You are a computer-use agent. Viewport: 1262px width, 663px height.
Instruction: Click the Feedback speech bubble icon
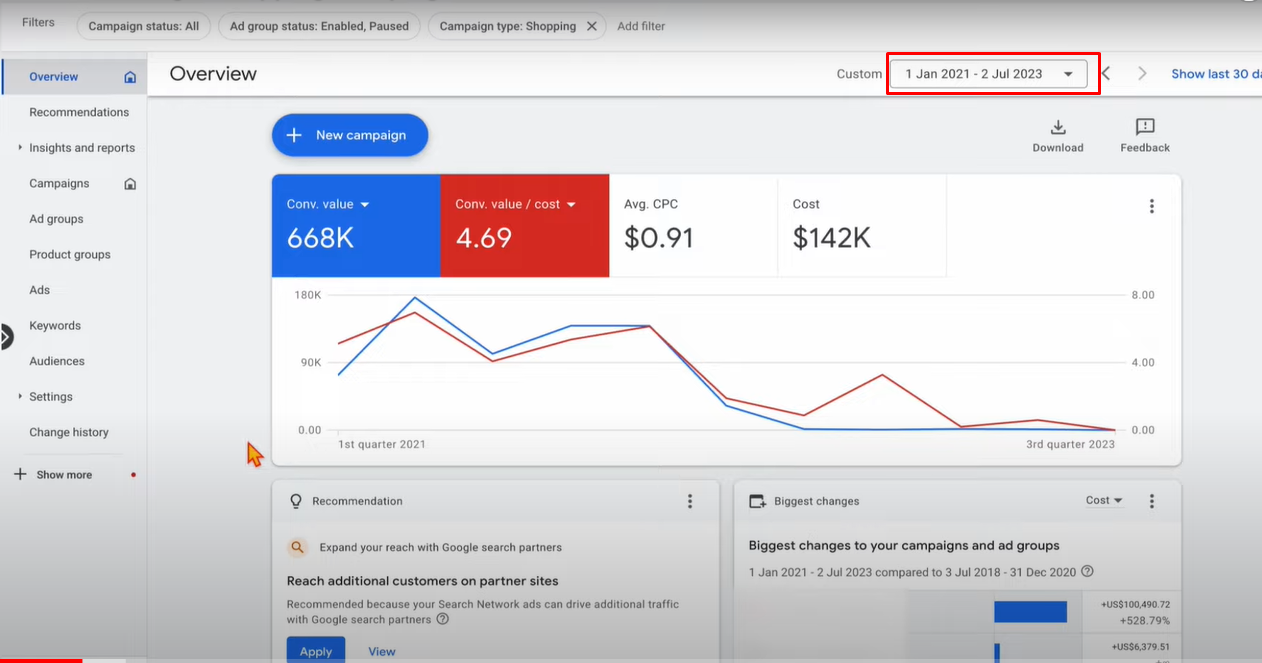coord(1145,127)
